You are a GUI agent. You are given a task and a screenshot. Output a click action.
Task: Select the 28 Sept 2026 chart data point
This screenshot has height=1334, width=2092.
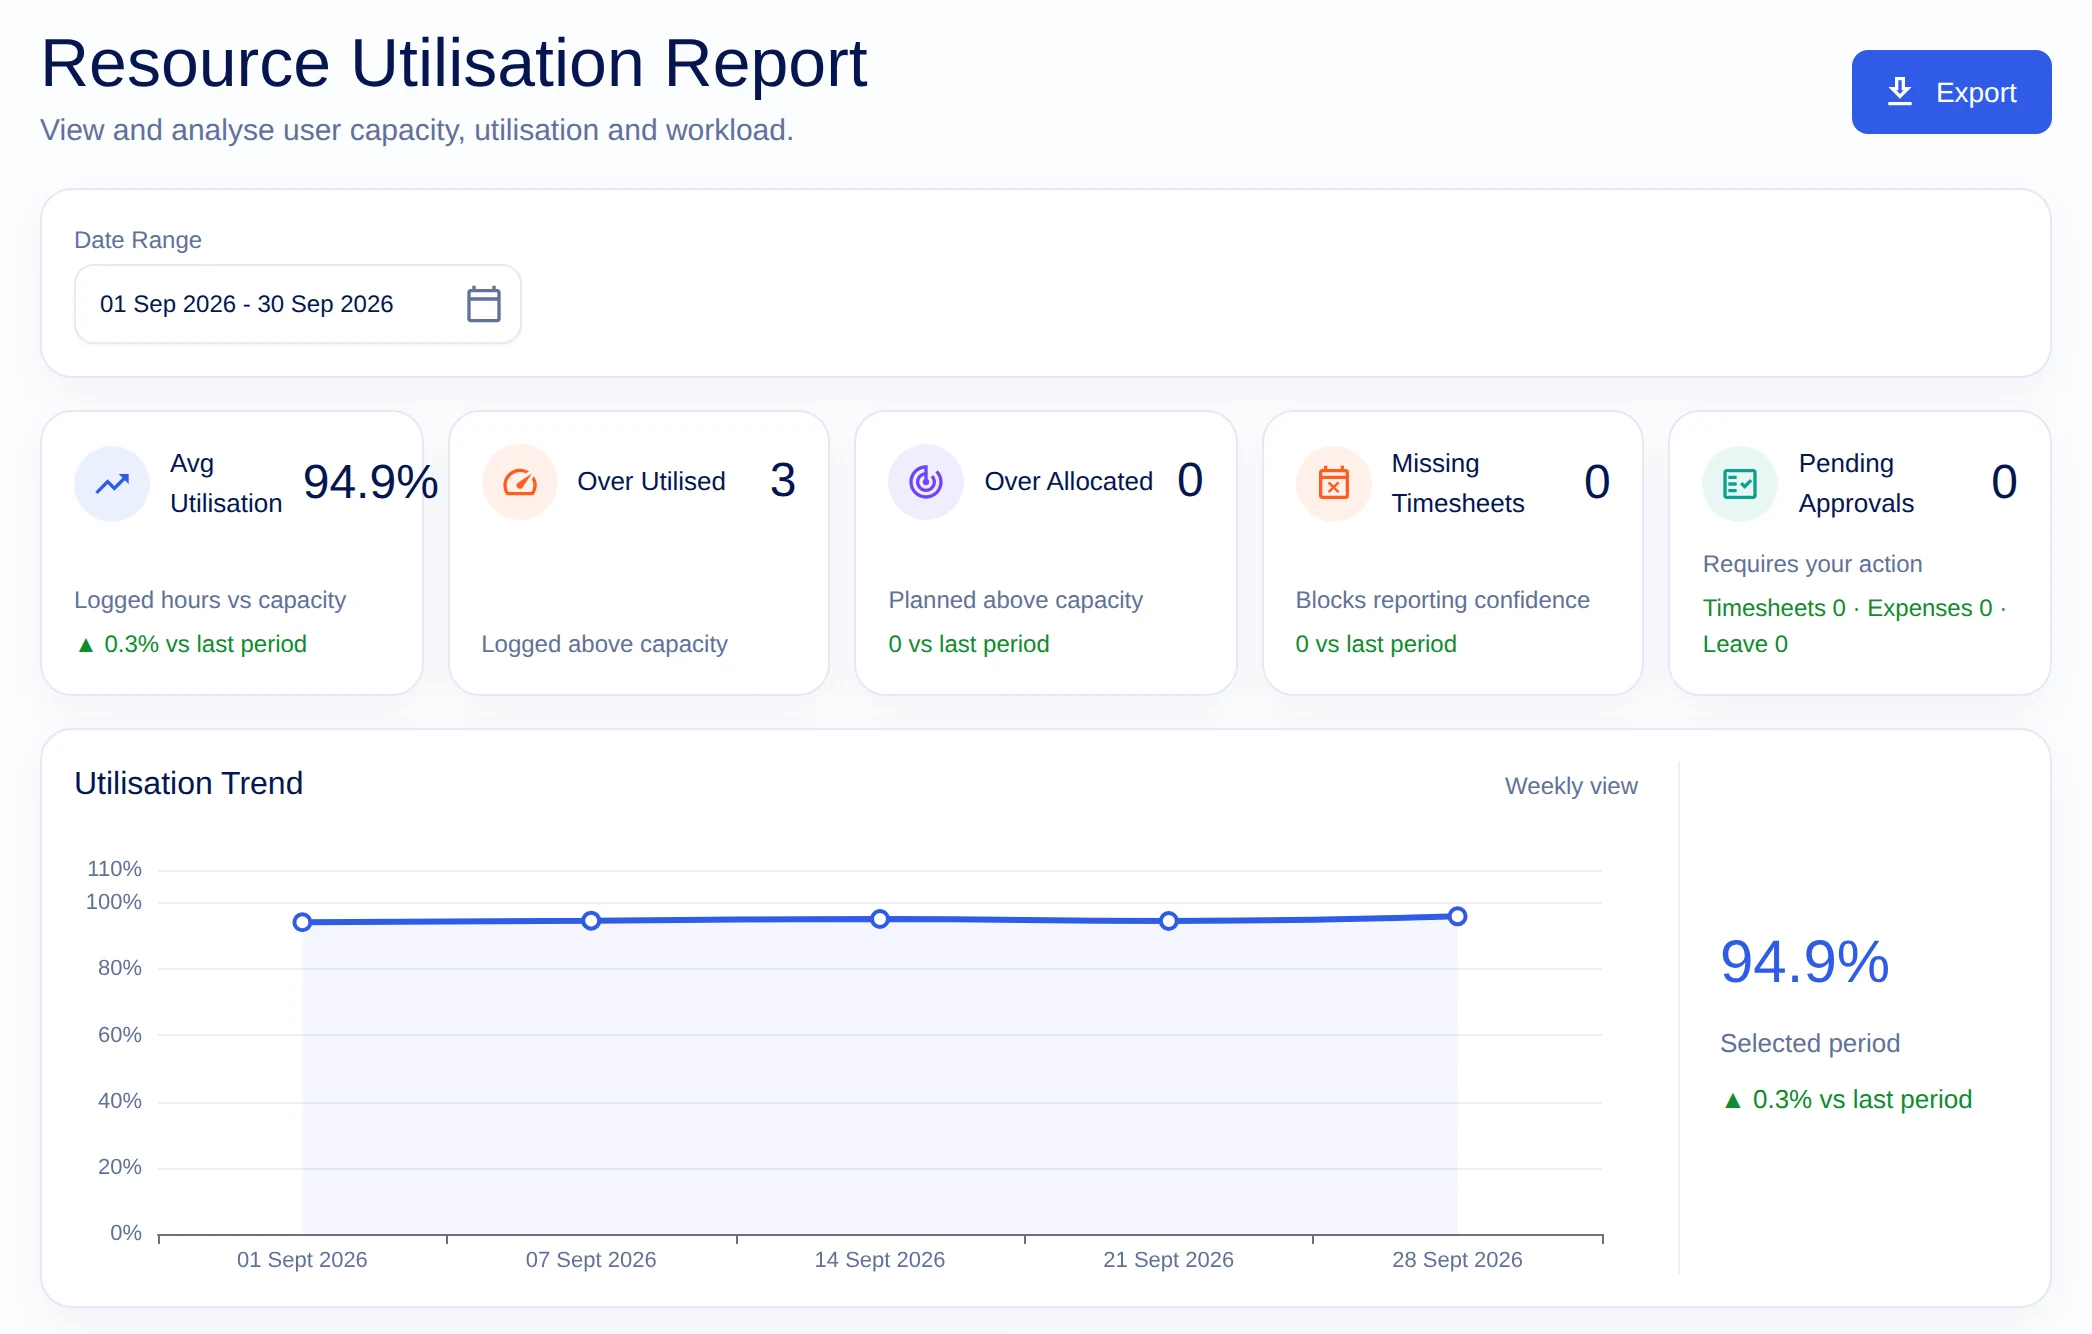coord(1458,916)
